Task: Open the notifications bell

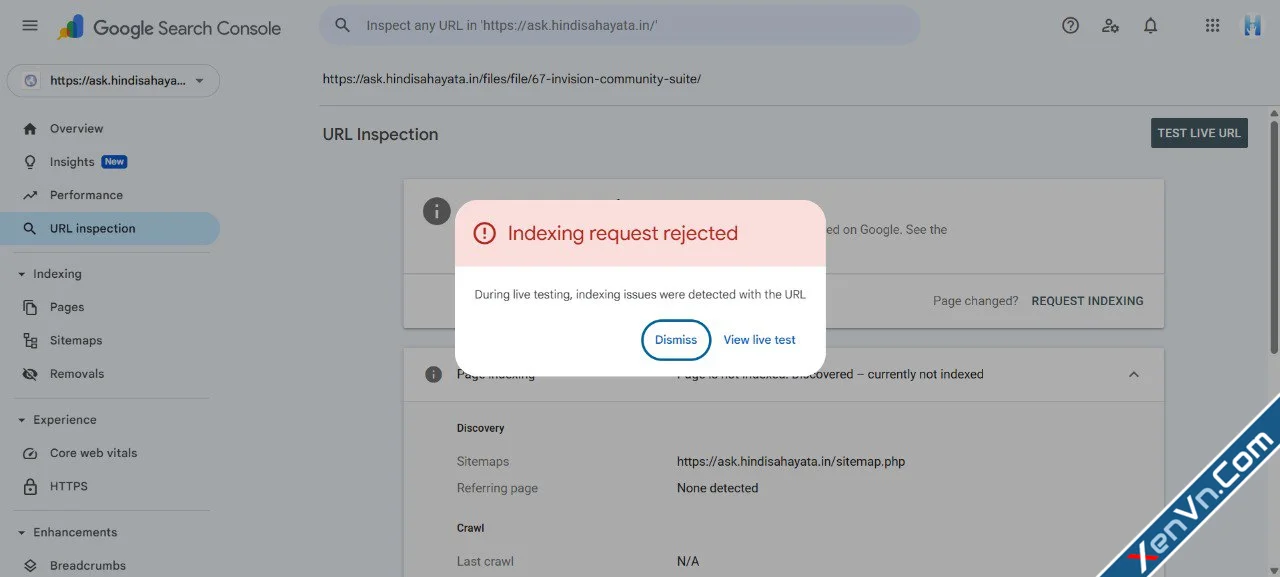Action: [1150, 26]
